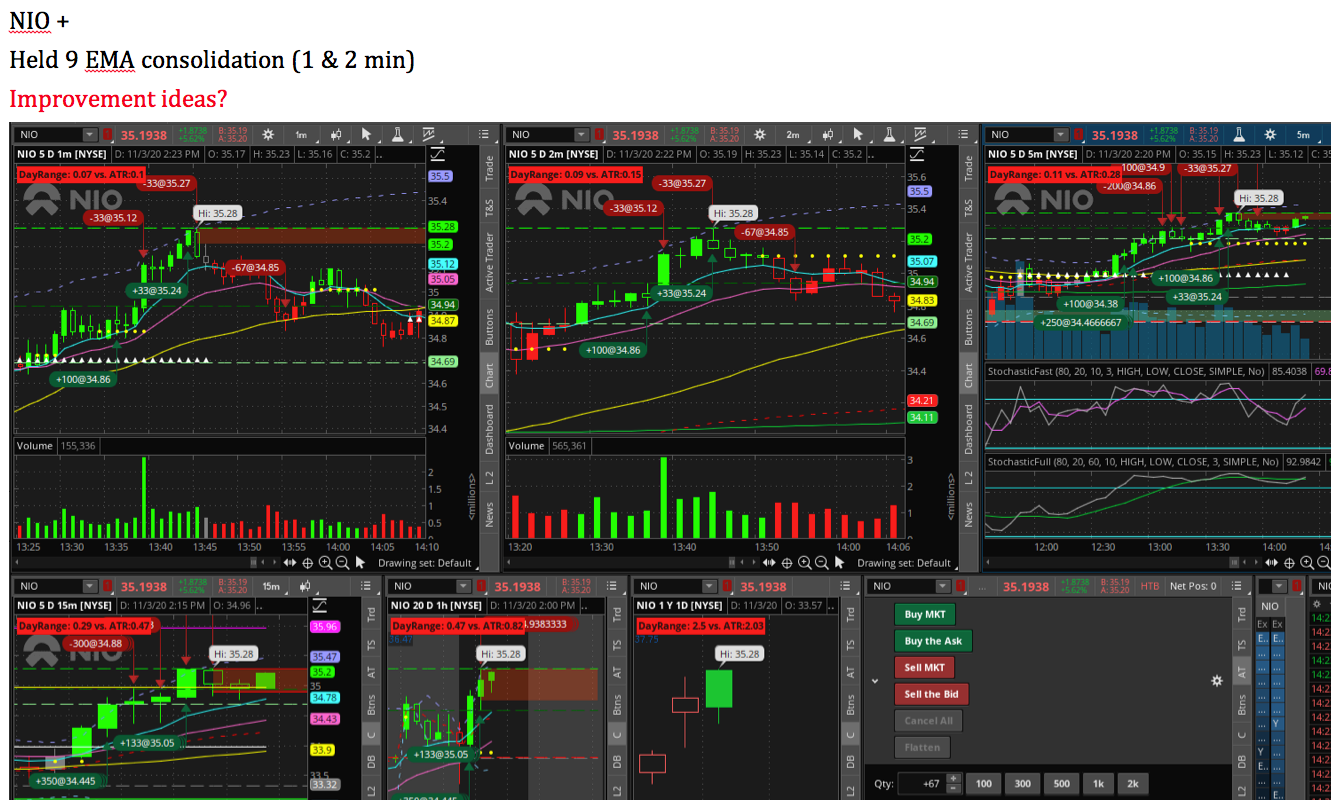Set quantity with the 2k preset button
The height and width of the screenshot is (800, 1331).
1132,784
